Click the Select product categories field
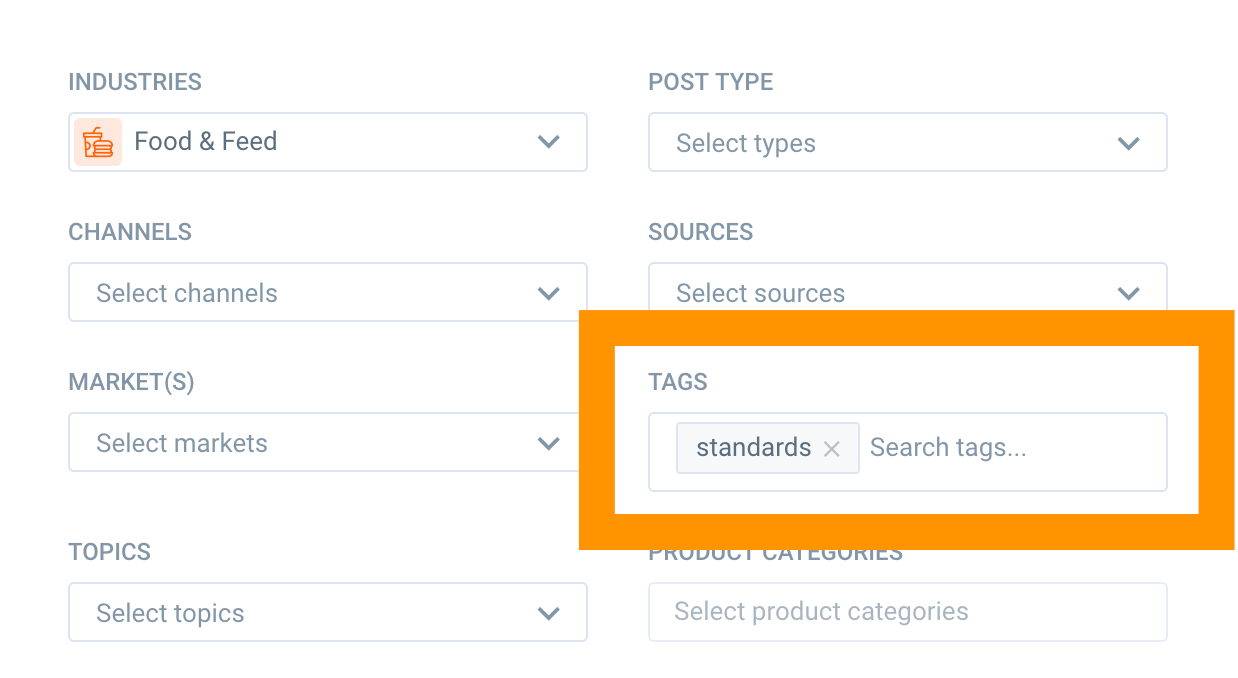This screenshot has height=678, width=1238. click(907, 612)
